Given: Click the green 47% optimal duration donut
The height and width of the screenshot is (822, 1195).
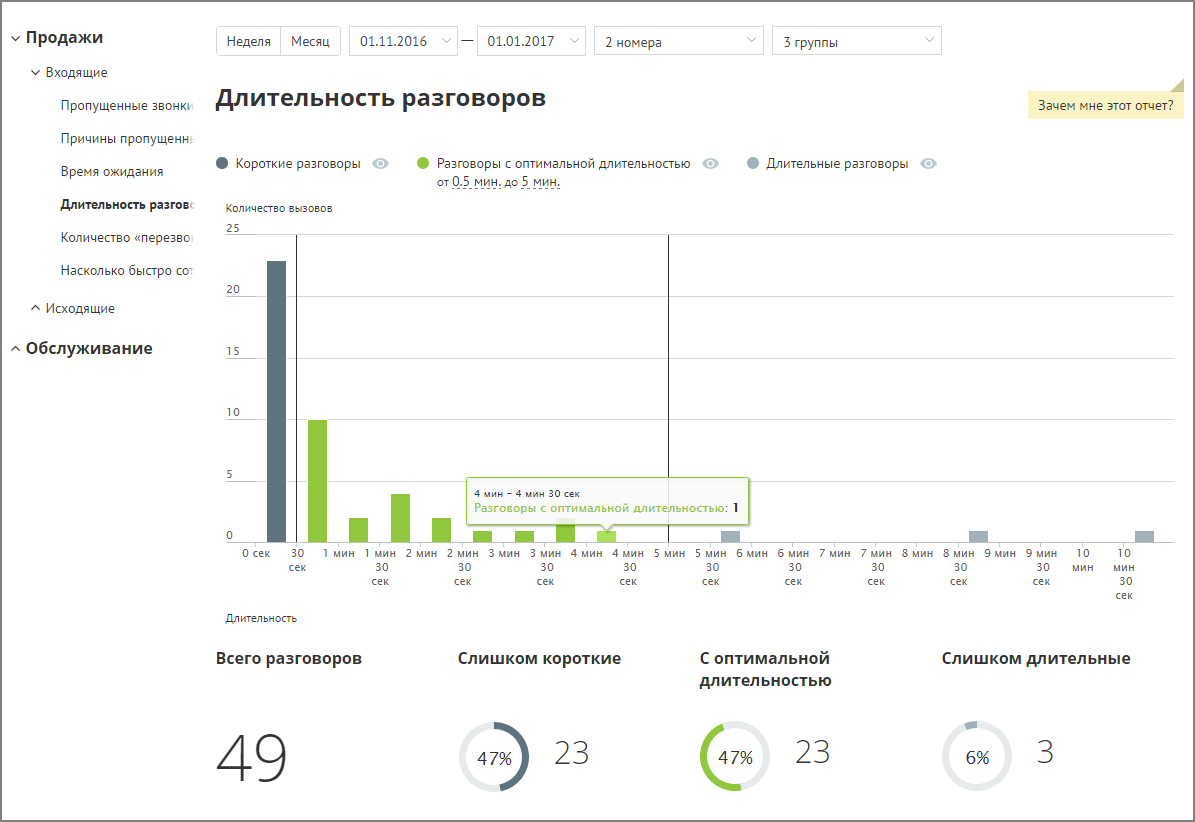Looking at the screenshot, I should 735,756.
